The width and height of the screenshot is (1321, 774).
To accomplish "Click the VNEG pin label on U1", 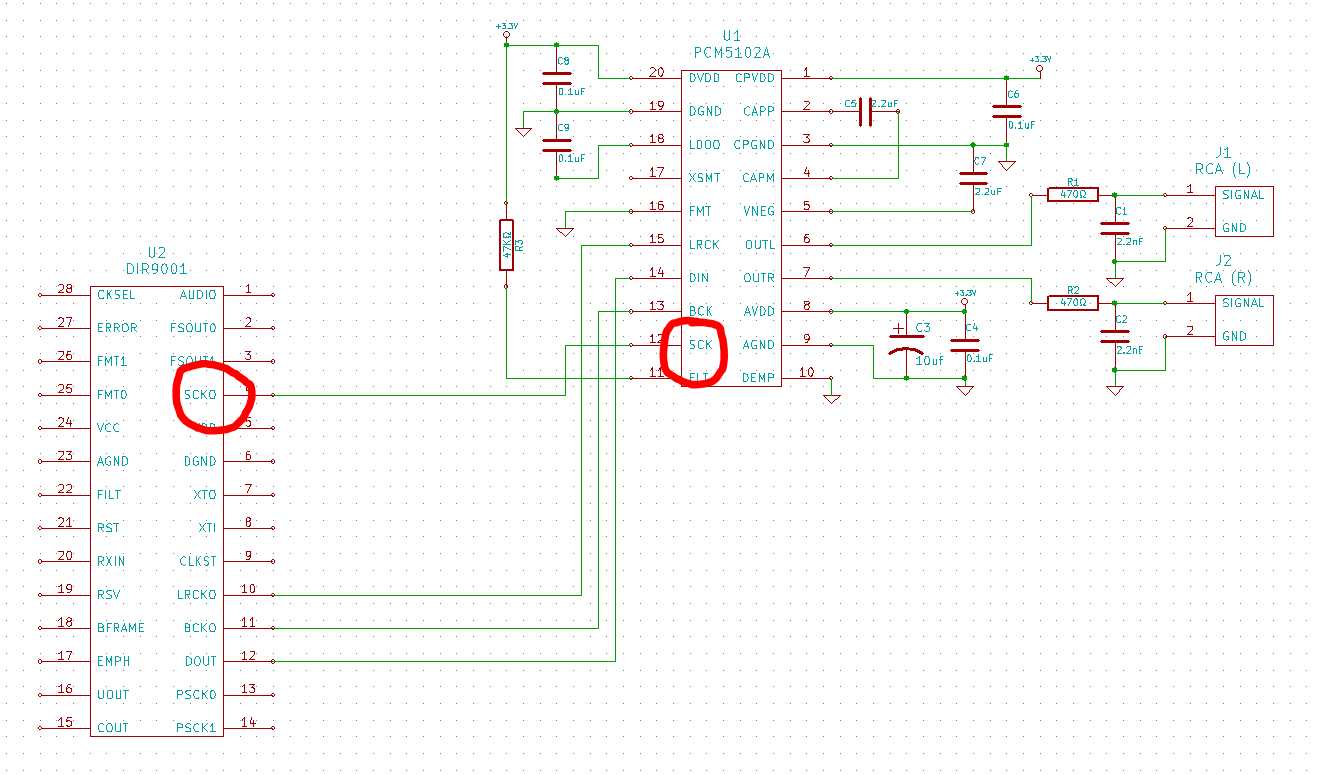I will pos(758,211).
